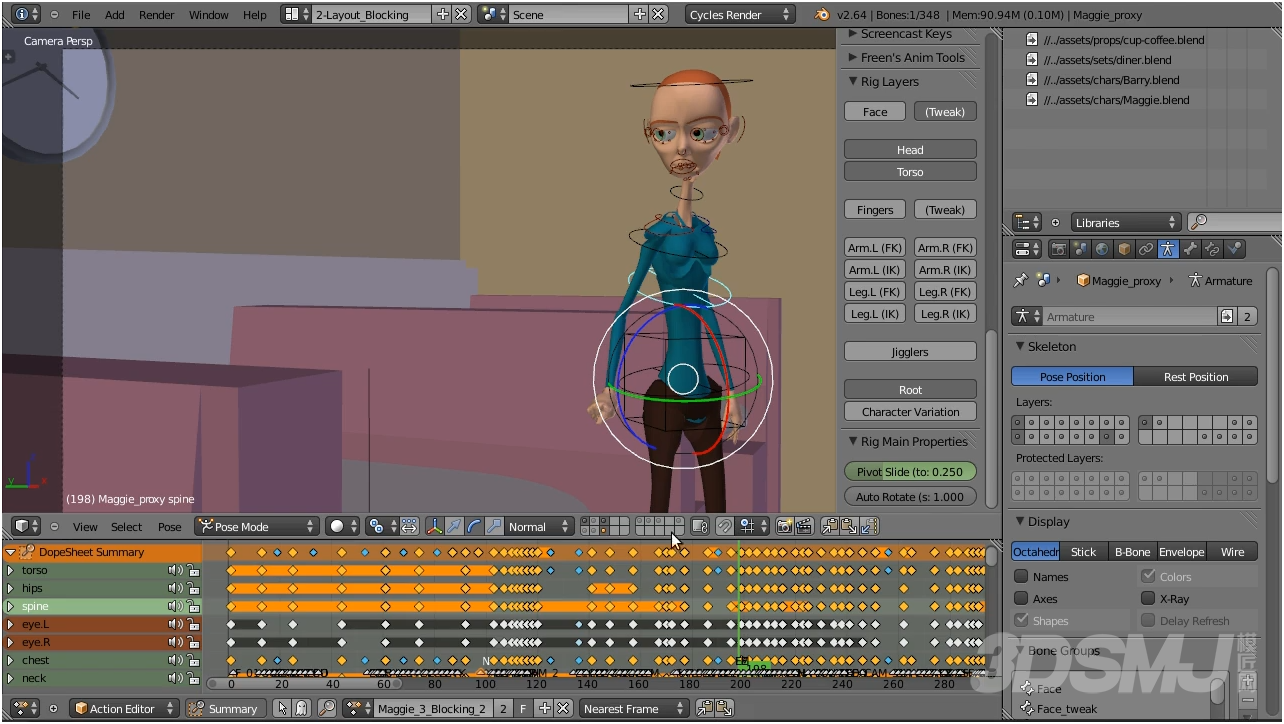1284x724 pixels.
Task: Open the Help menu
Action: click(255, 14)
